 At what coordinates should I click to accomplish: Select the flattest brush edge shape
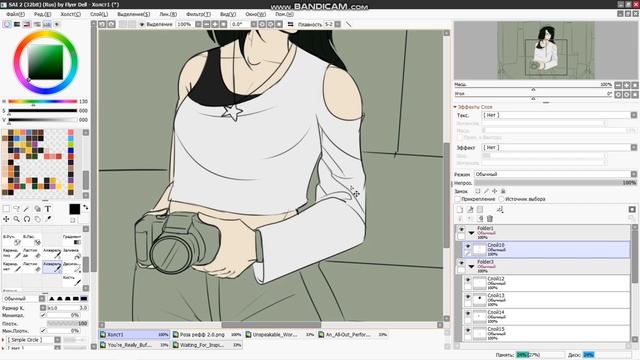[84, 299]
